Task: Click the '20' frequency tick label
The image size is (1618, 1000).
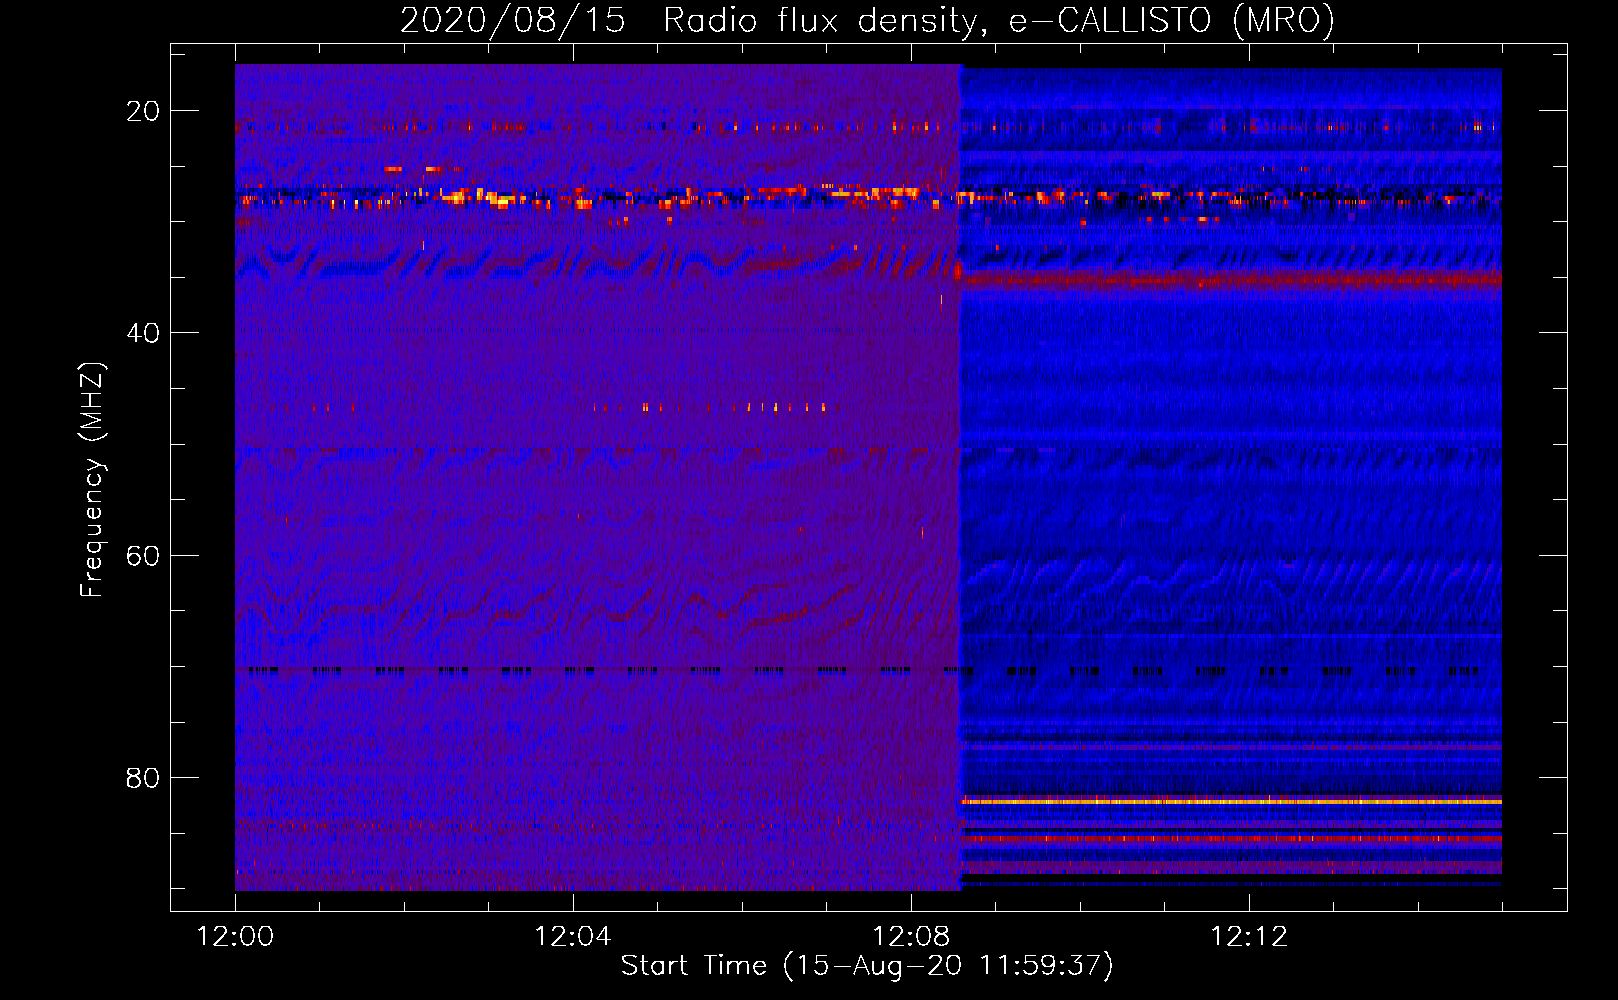Action: pos(143,111)
